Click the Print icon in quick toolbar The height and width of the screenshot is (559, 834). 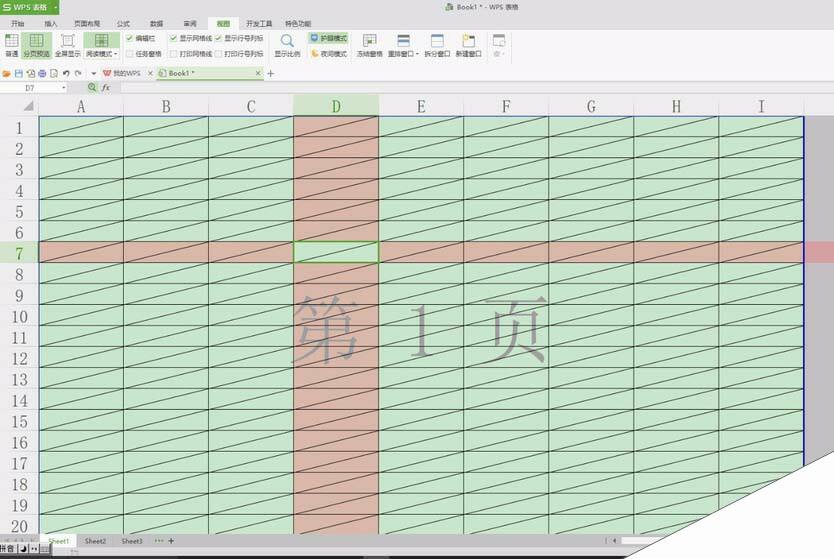[42, 73]
